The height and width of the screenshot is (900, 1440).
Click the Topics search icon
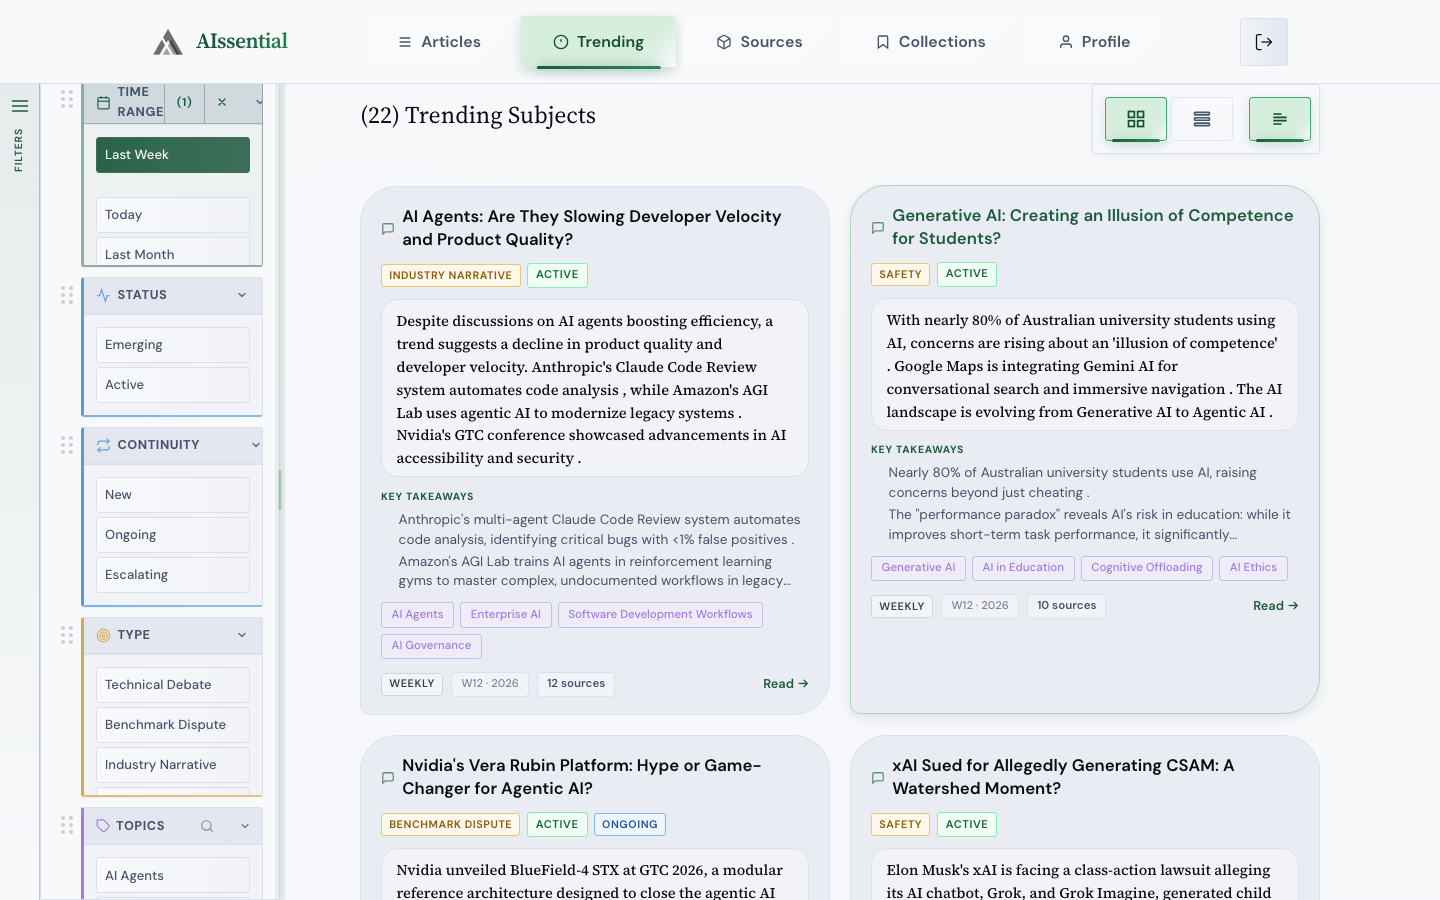[207, 826]
